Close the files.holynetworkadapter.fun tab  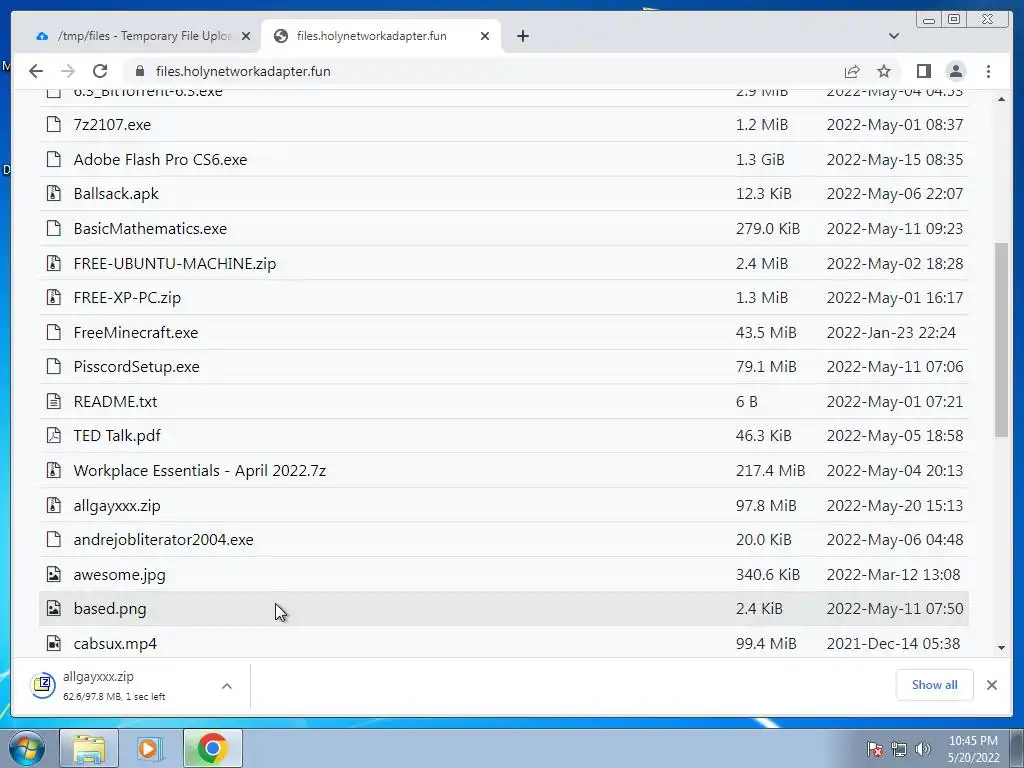[x=485, y=36]
